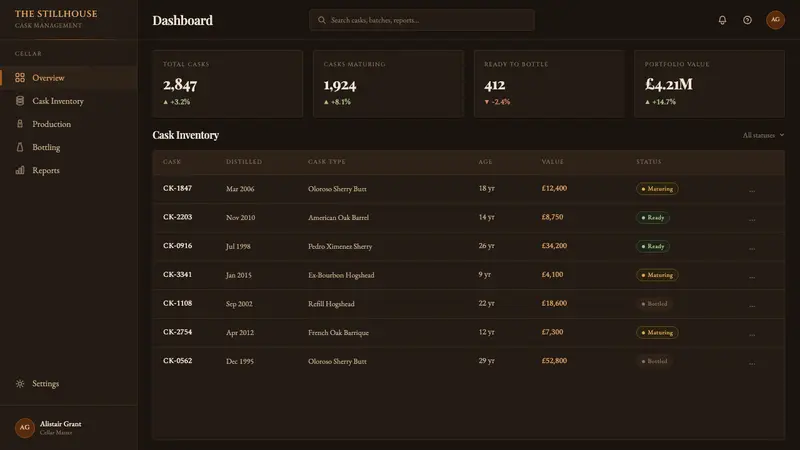Click the Ready badge for CK-2203

653,217
